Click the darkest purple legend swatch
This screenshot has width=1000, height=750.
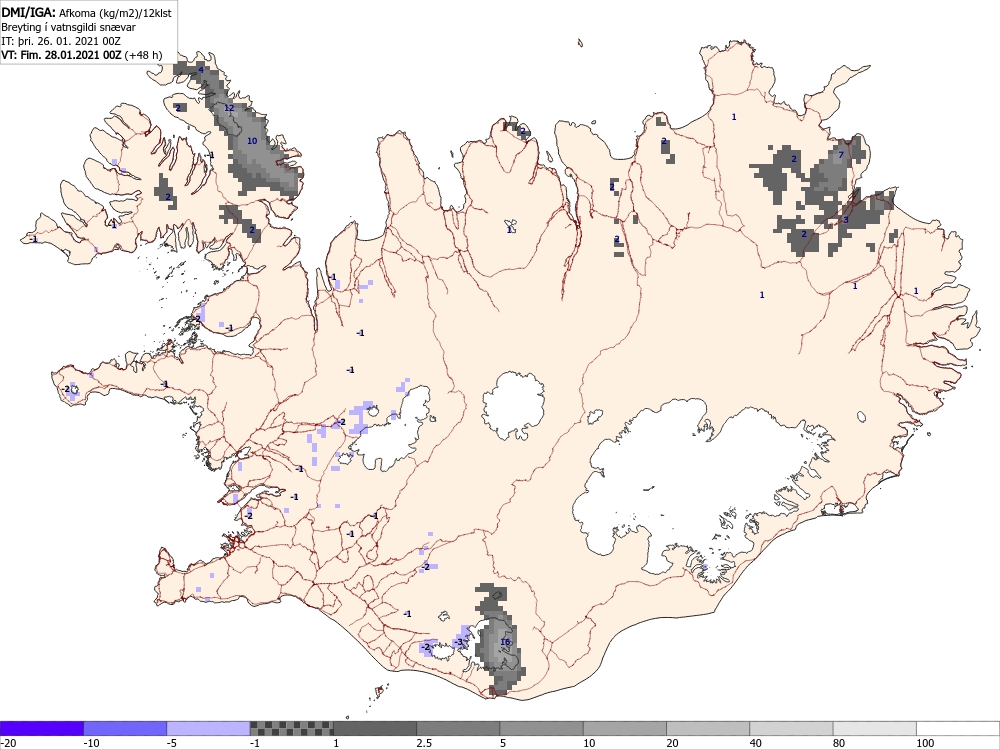point(41,728)
